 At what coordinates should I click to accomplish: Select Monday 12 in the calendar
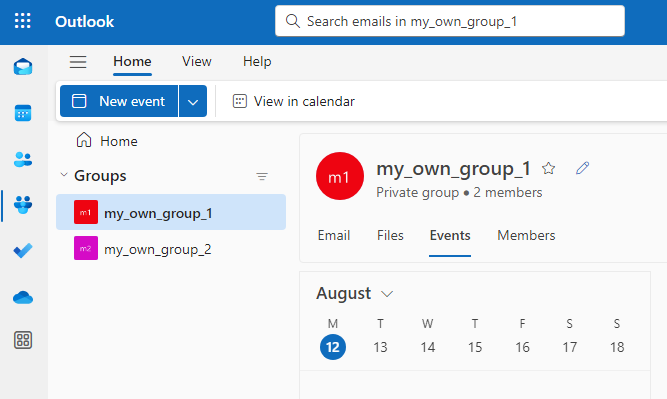coord(333,347)
